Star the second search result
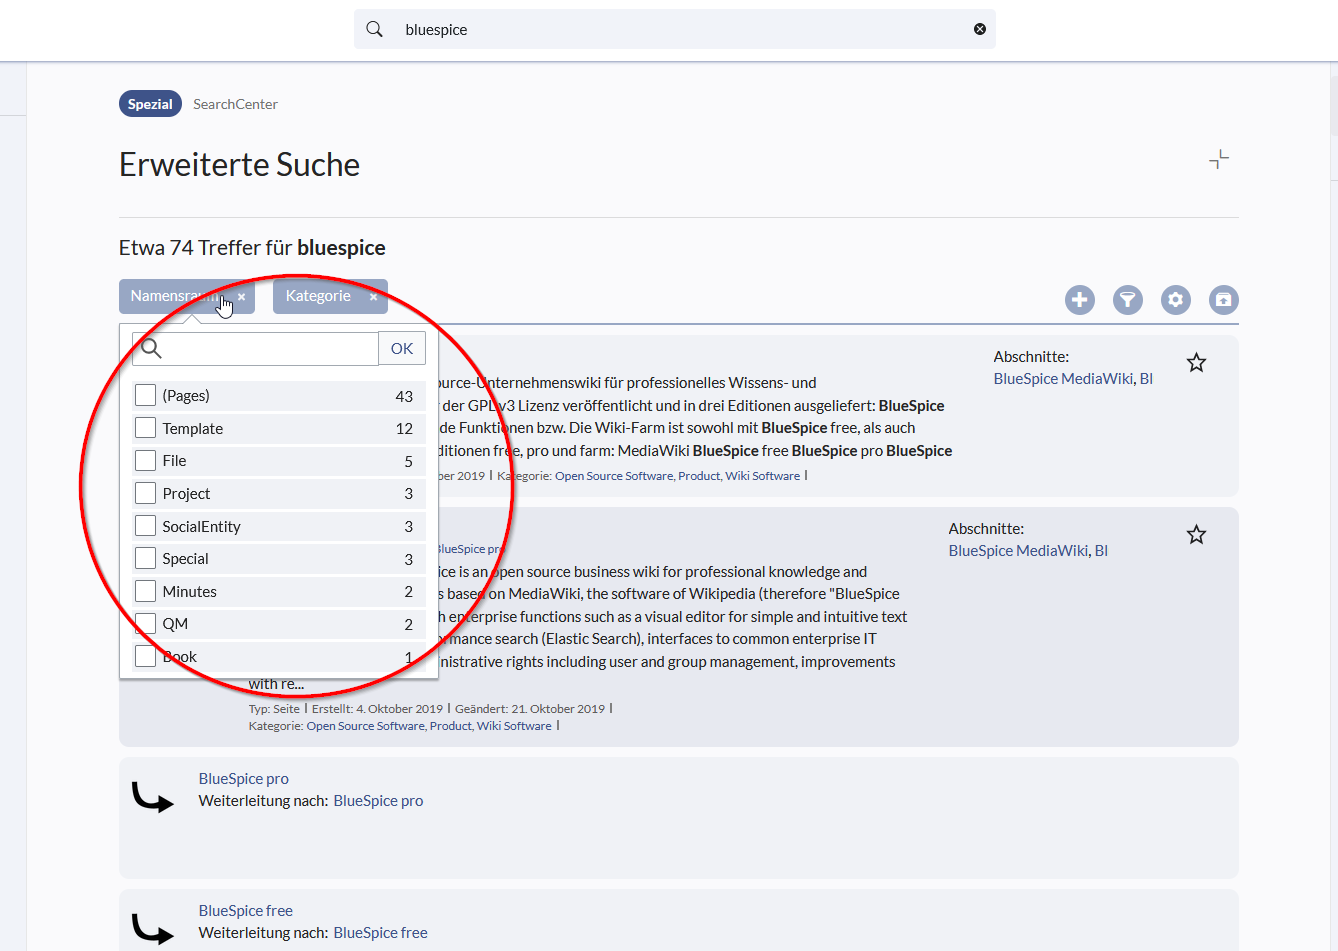 [x=1196, y=535]
